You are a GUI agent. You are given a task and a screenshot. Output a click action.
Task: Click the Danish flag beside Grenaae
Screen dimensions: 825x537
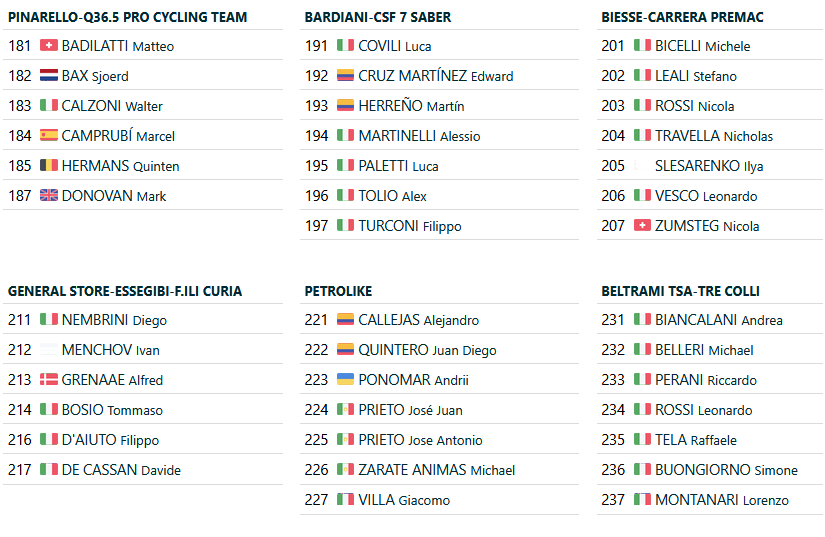[x=48, y=380]
